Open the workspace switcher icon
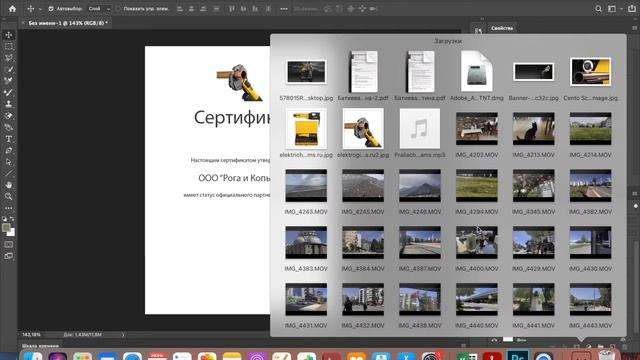640x360 pixels. coord(611,9)
